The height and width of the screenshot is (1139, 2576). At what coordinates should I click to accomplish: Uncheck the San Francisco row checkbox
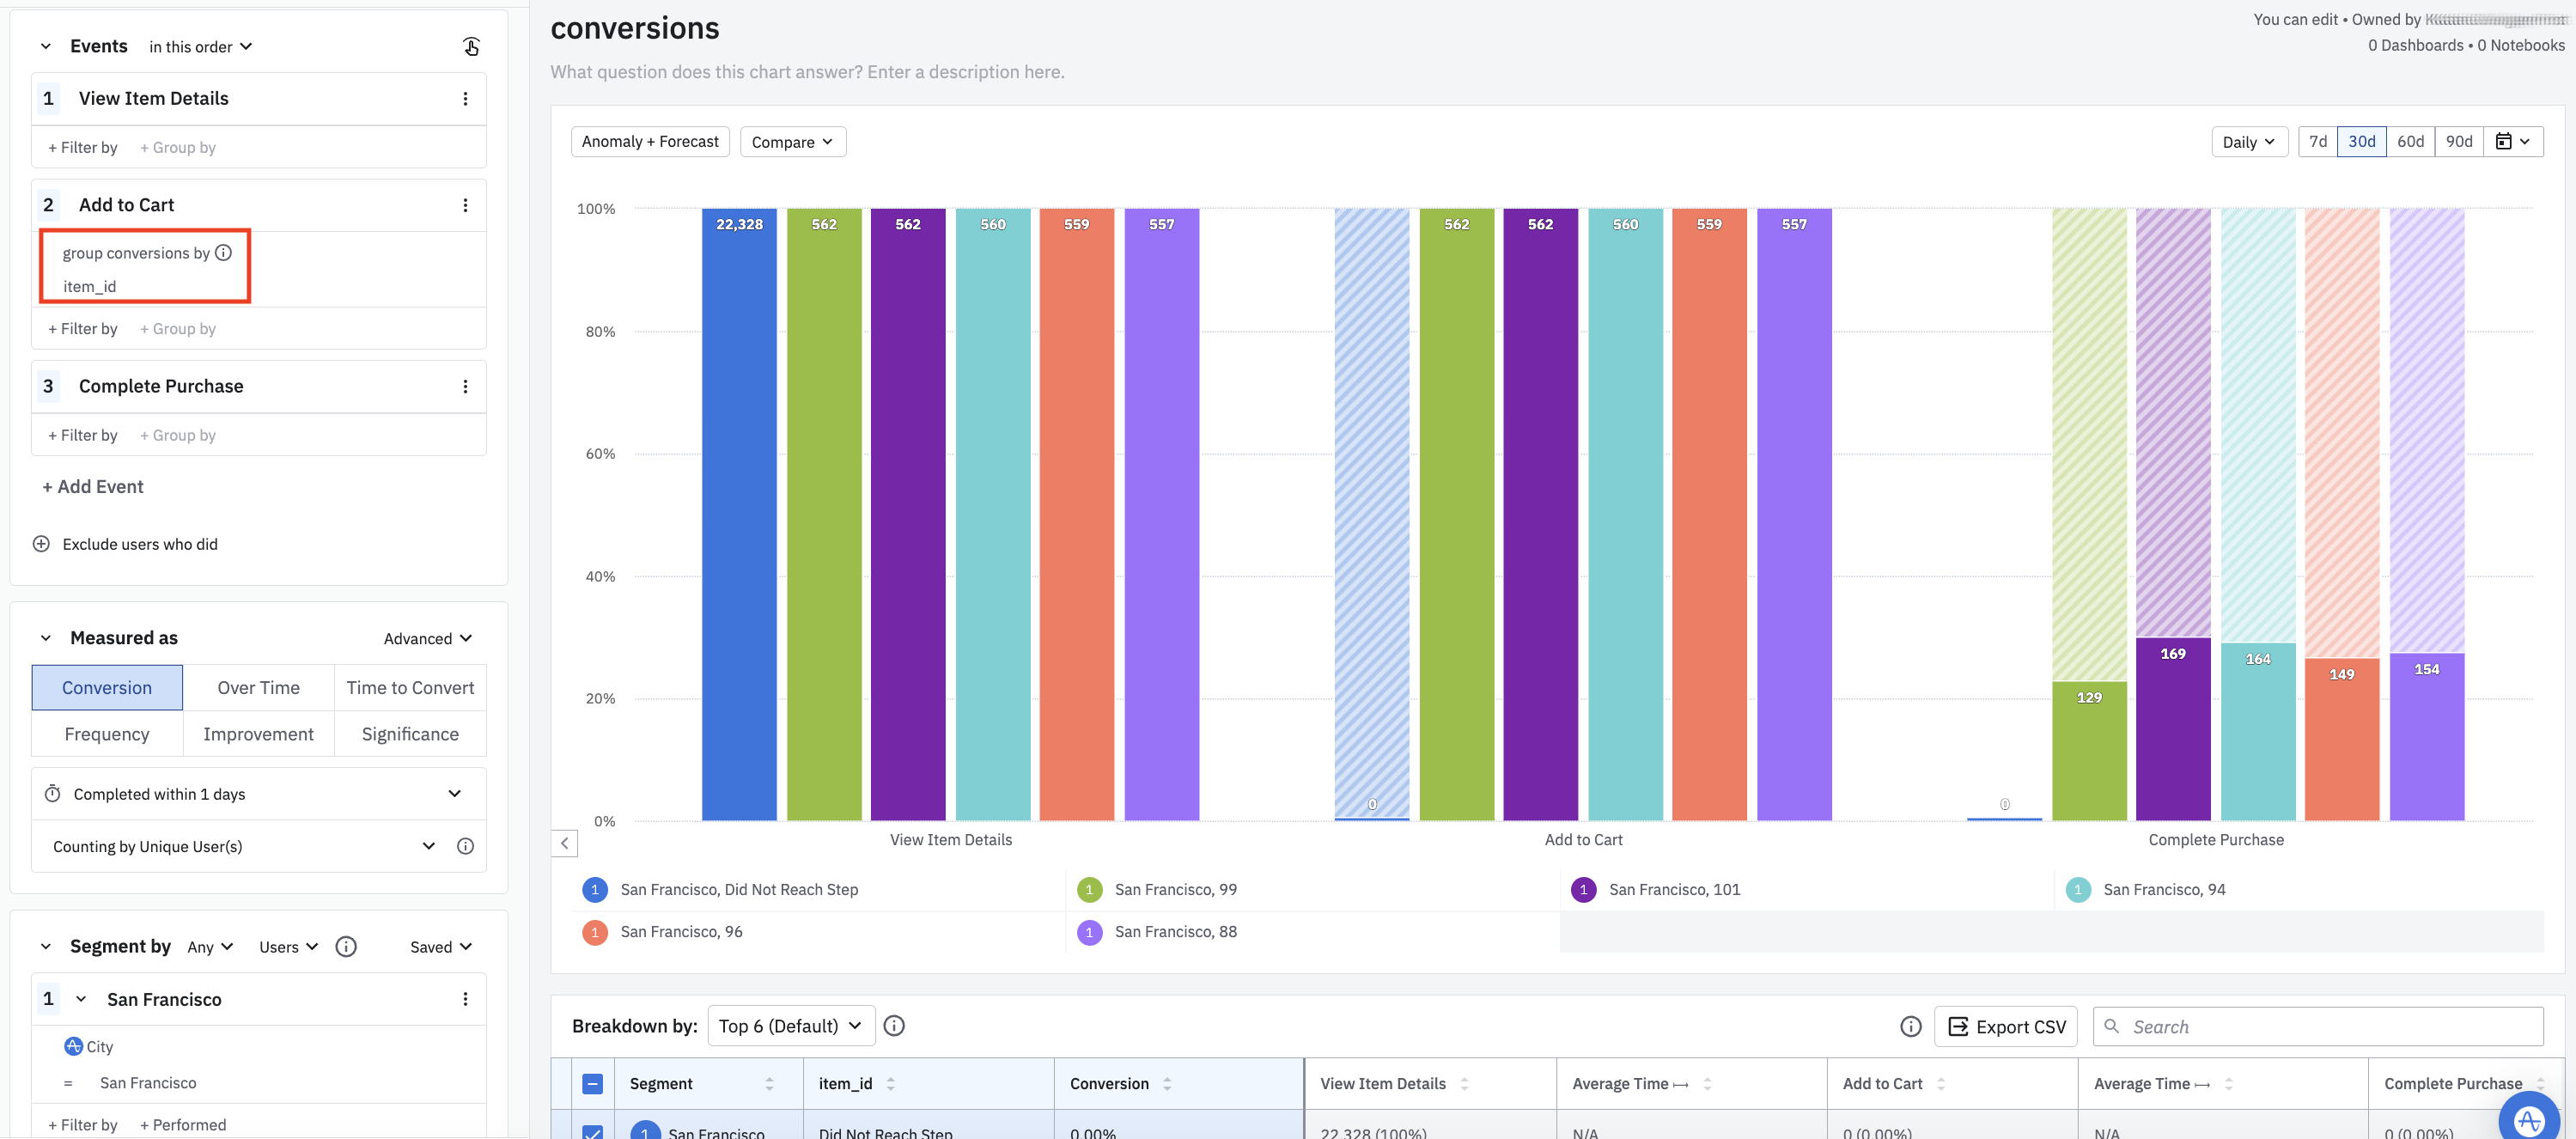pyautogui.click(x=592, y=1132)
